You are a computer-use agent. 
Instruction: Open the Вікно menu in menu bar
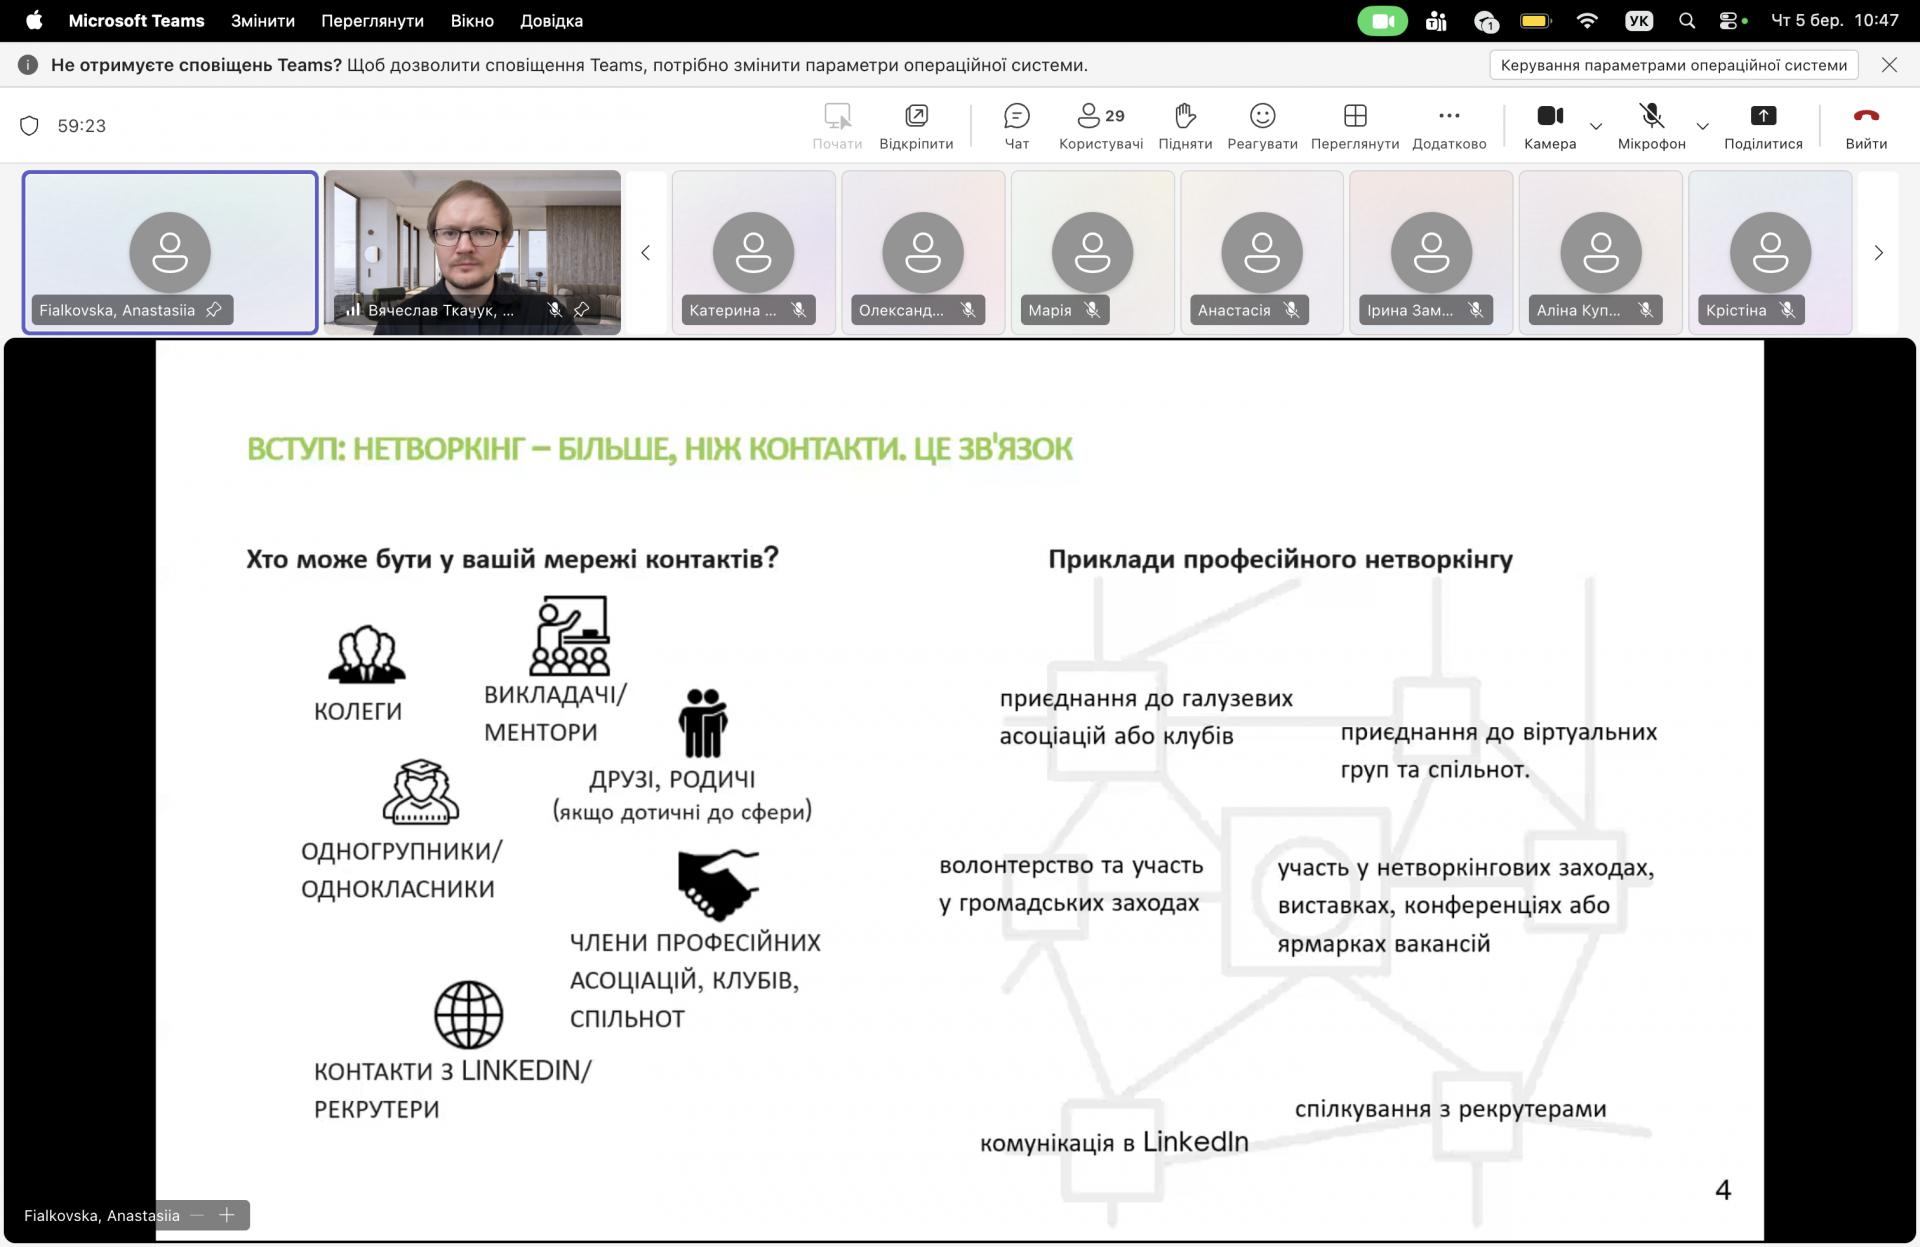472,21
